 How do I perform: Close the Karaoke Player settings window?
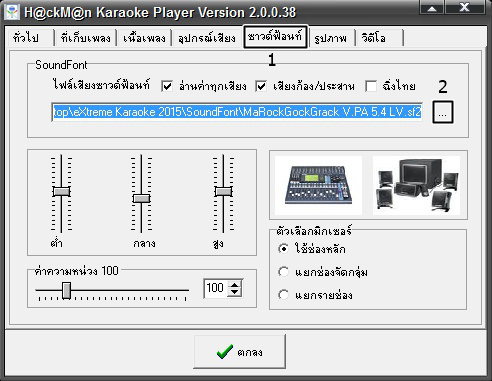tap(464, 7)
